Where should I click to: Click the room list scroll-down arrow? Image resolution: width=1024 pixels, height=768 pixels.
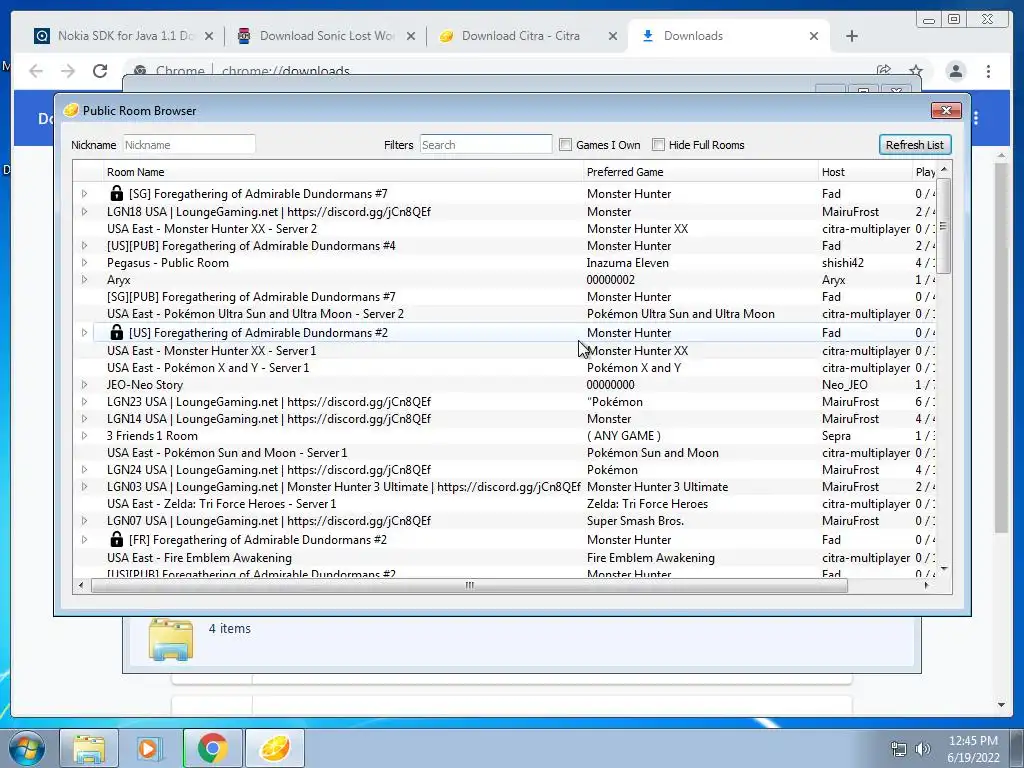point(944,569)
